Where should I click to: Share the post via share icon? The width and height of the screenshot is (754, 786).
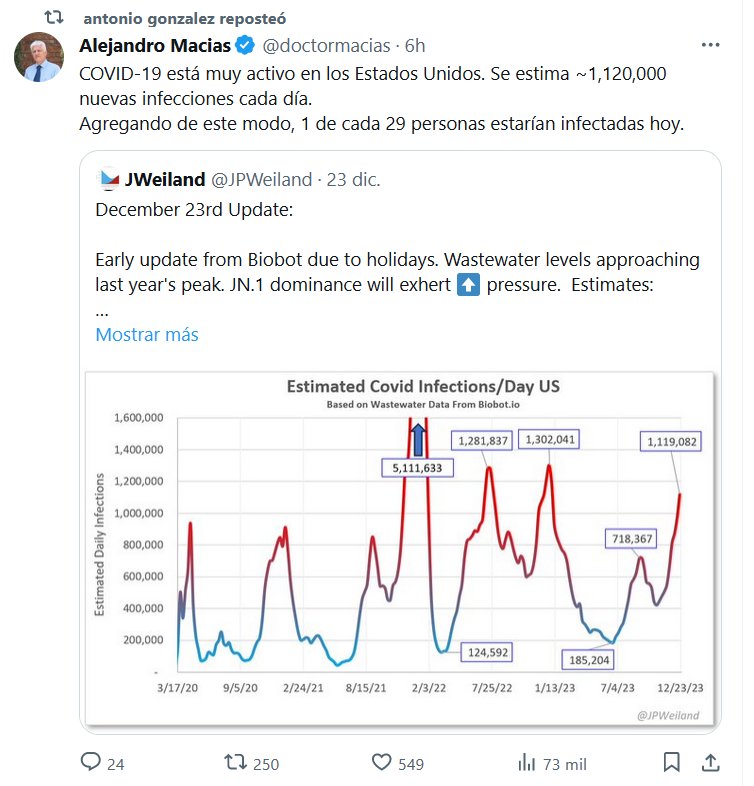pos(710,763)
